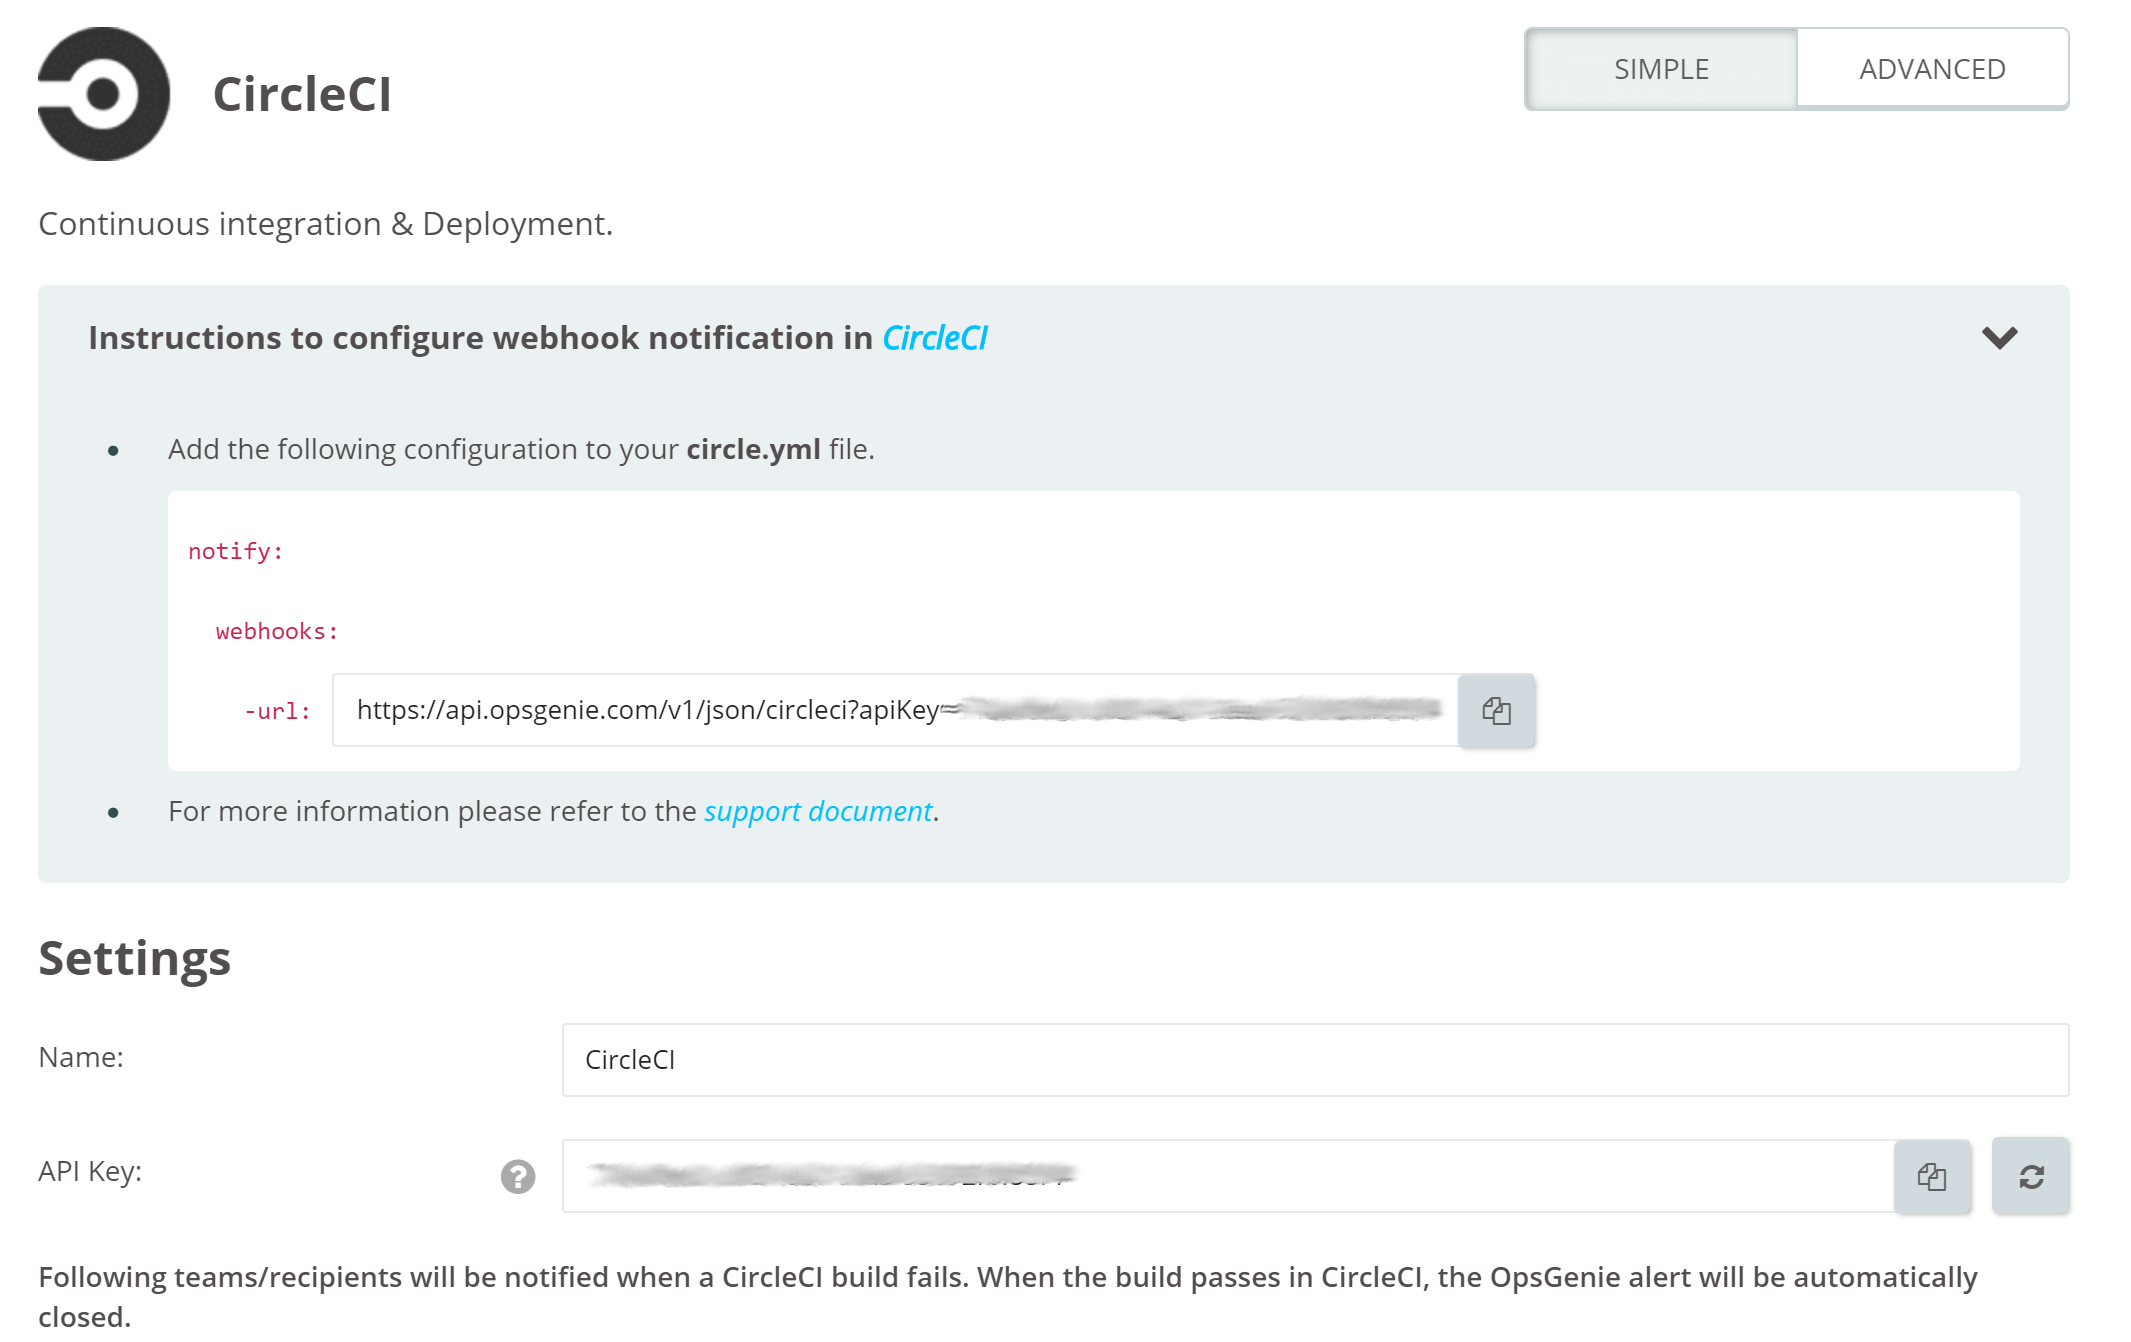Expand the instructions section heading
The height and width of the screenshot is (1342, 2131).
480,337
